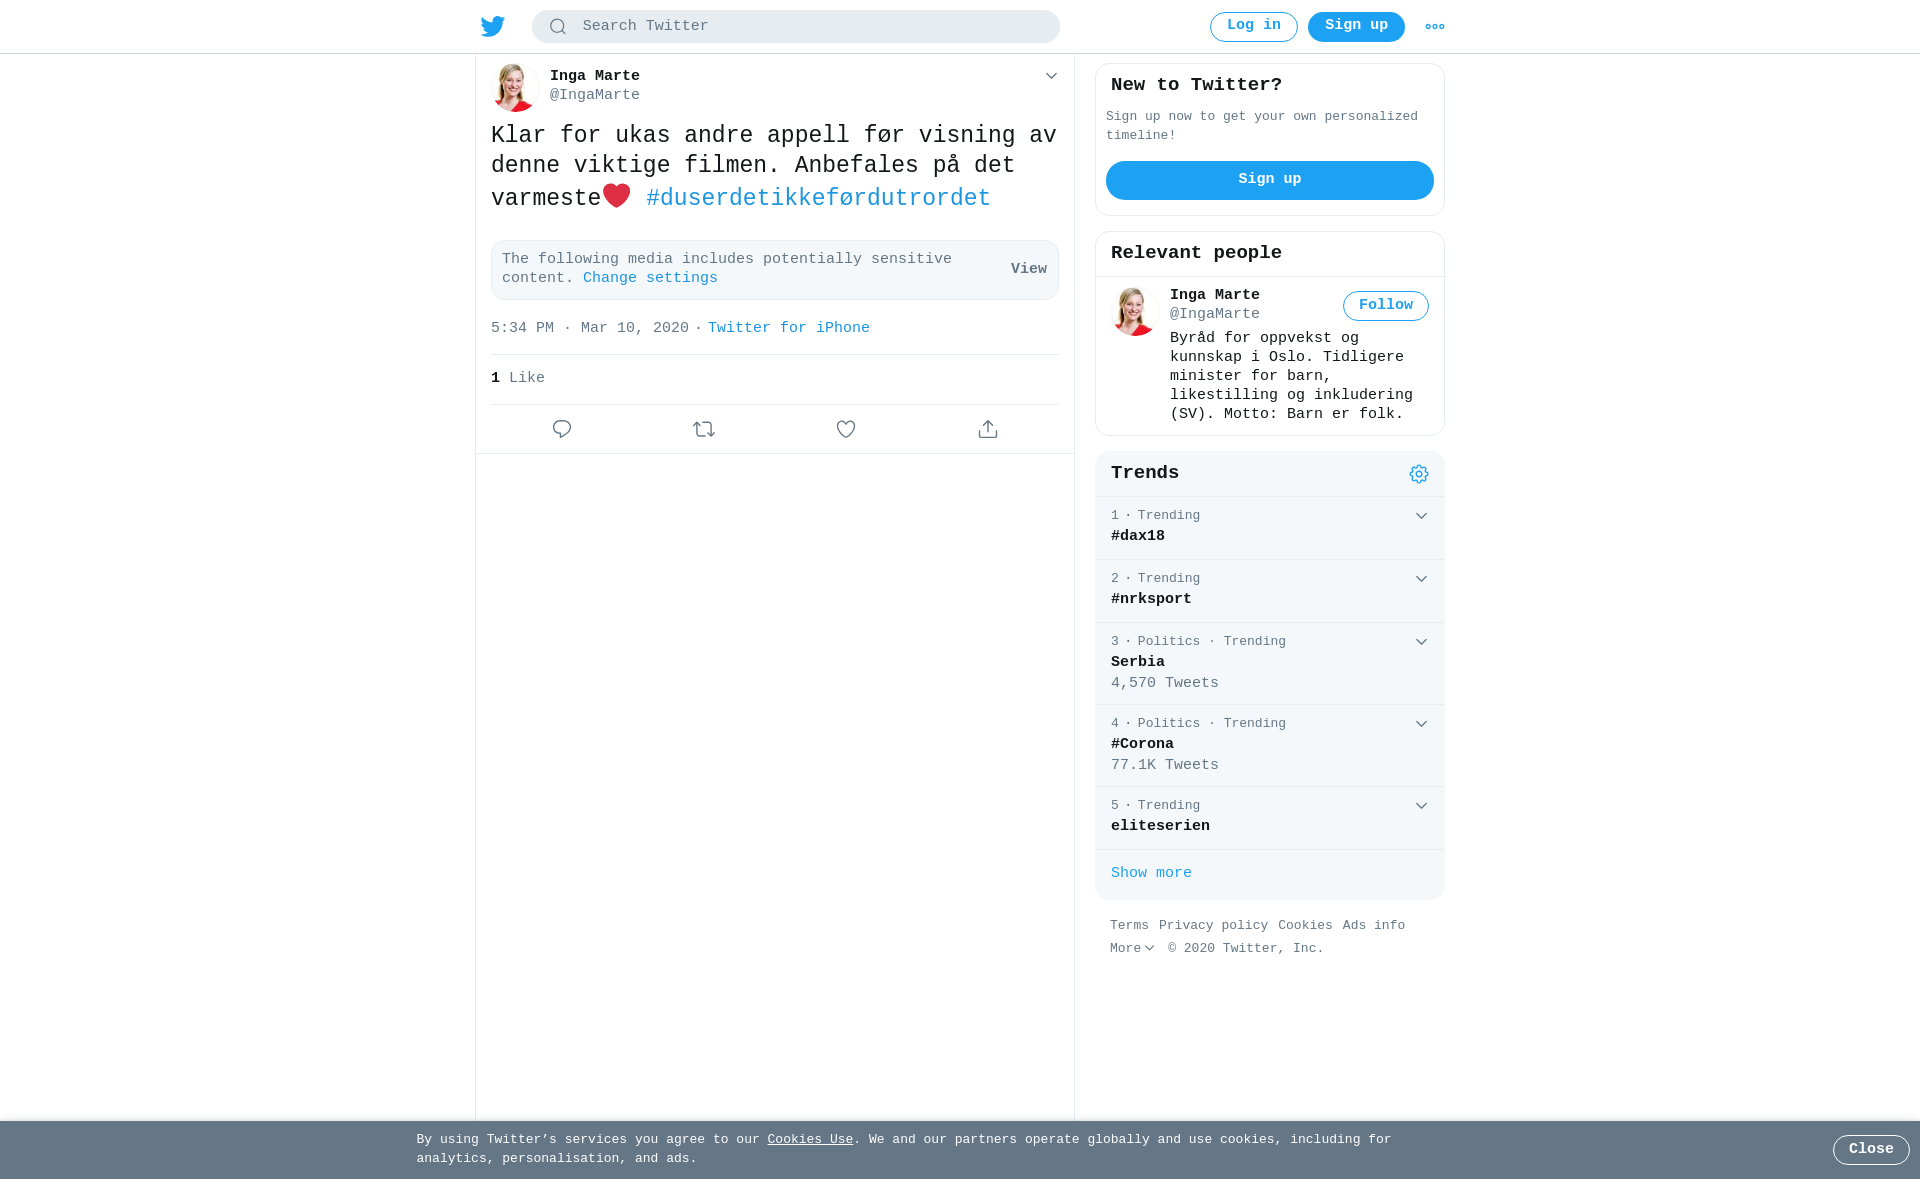Open the Trends settings gear
The image size is (1920, 1179).
(1419, 474)
